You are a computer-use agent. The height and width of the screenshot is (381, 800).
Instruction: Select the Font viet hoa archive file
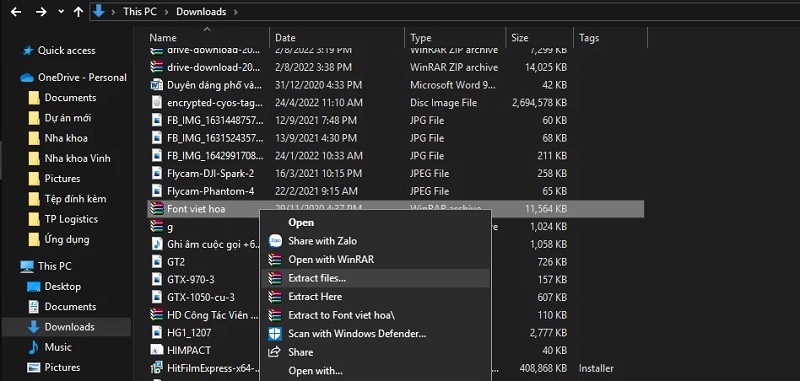coord(196,209)
